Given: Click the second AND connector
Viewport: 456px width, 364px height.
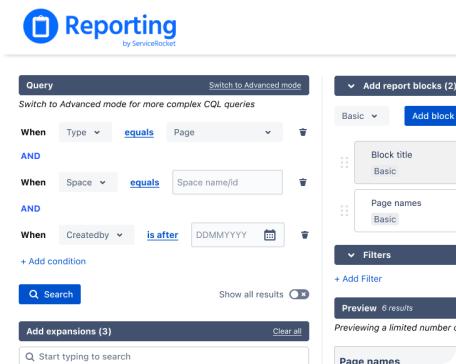Looking at the screenshot, I should [31, 209].
